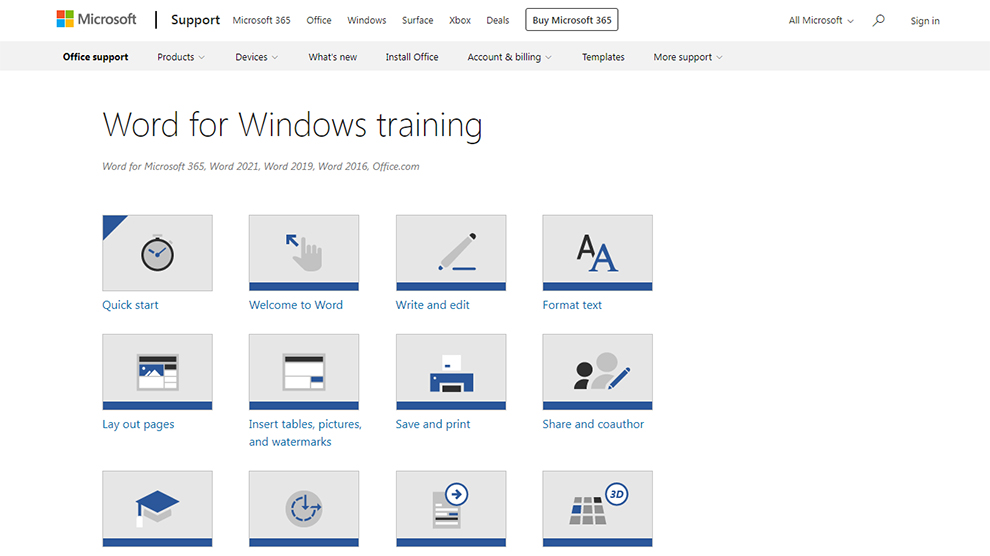The height and width of the screenshot is (556, 990).
Task: Open the 3D grid tile
Action: click(597, 509)
